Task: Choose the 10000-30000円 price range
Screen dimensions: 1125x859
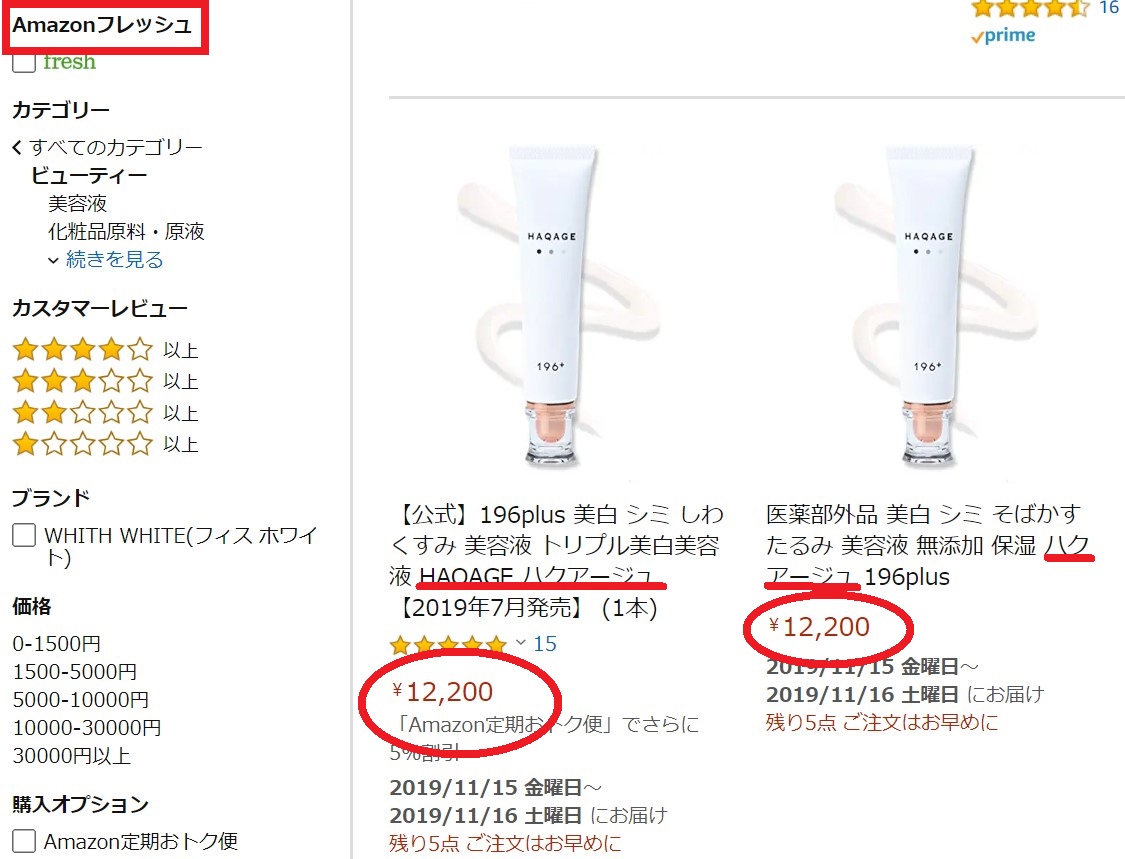Action: (x=87, y=728)
